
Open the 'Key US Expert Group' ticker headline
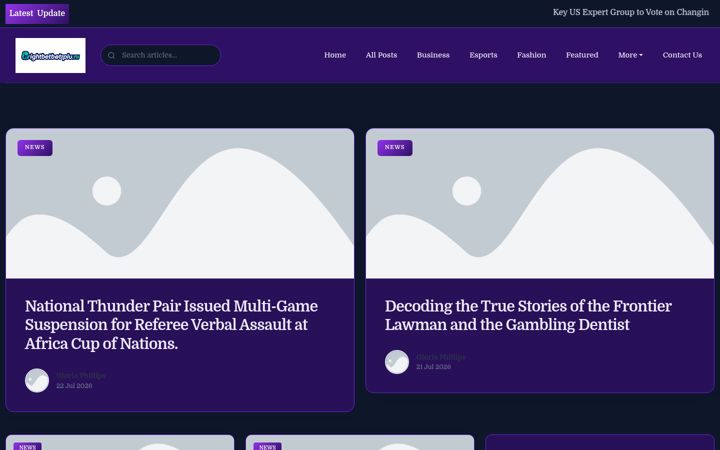click(630, 12)
